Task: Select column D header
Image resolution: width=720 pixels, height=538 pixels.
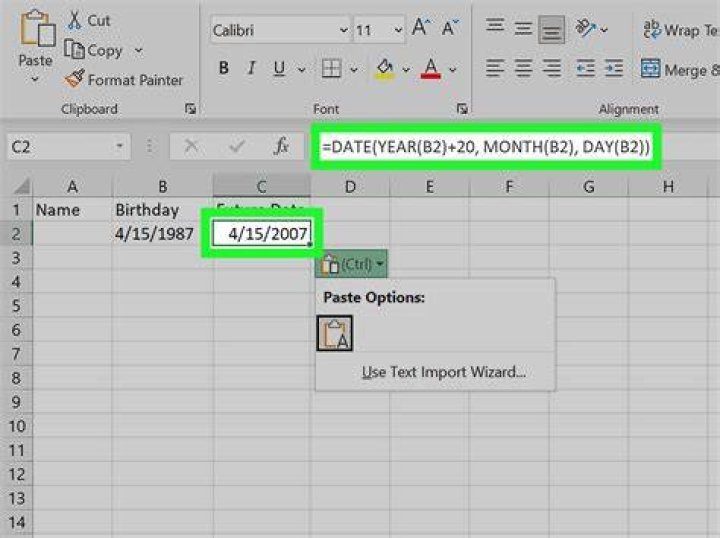Action: pos(350,187)
